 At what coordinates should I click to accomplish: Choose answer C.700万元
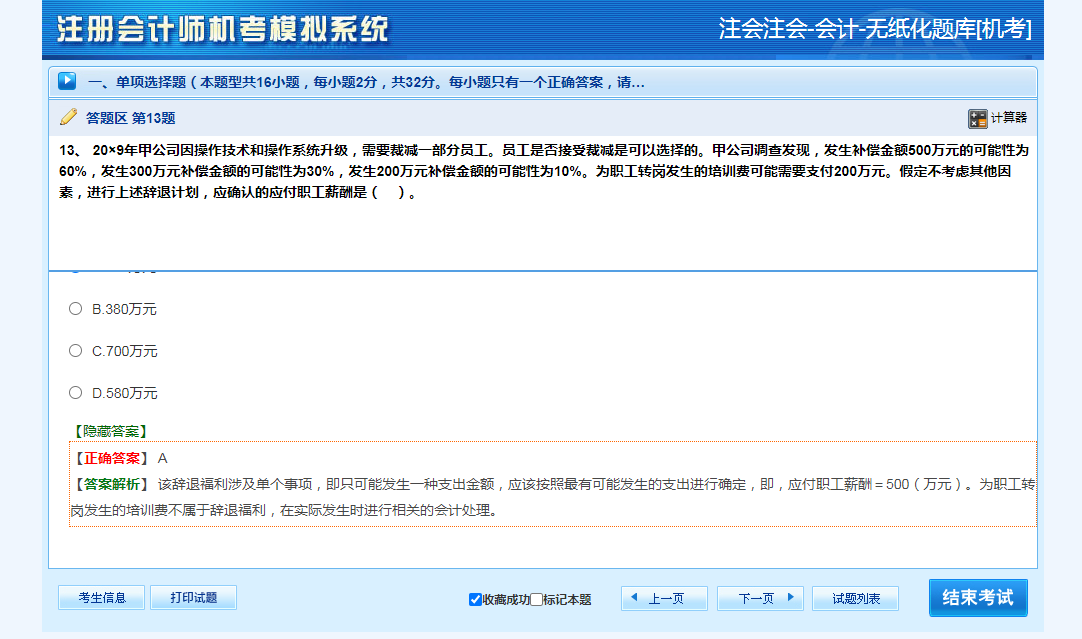tap(75, 351)
